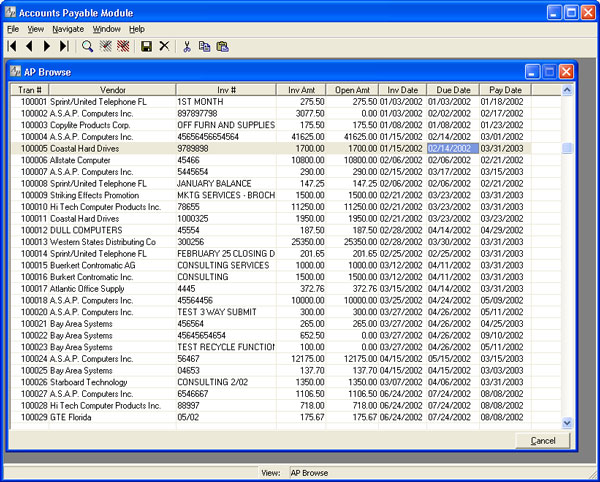Screen dimensions: 600x482
Task: Click the red crosshatch filter icon
Action: pyautogui.click(x=123, y=46)
